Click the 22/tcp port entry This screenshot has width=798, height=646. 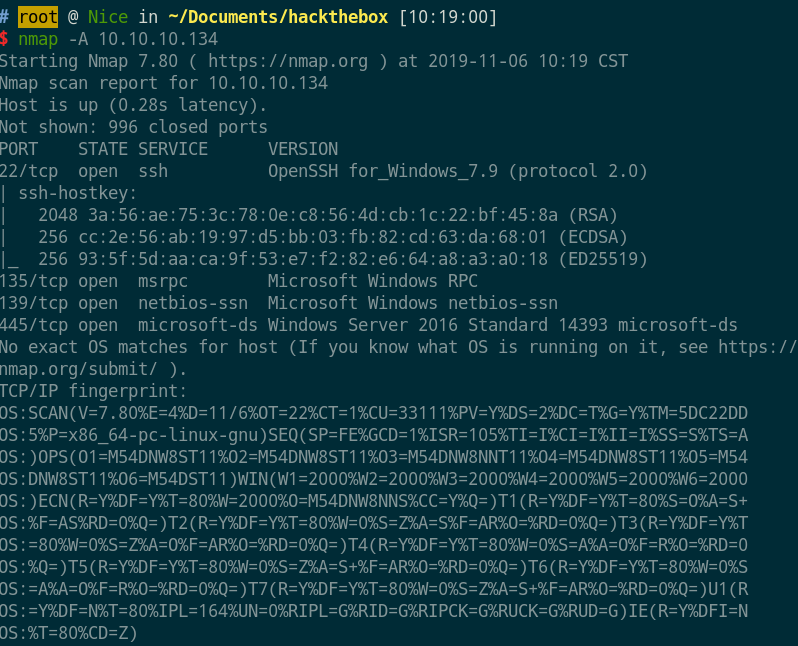click(30, 171)
